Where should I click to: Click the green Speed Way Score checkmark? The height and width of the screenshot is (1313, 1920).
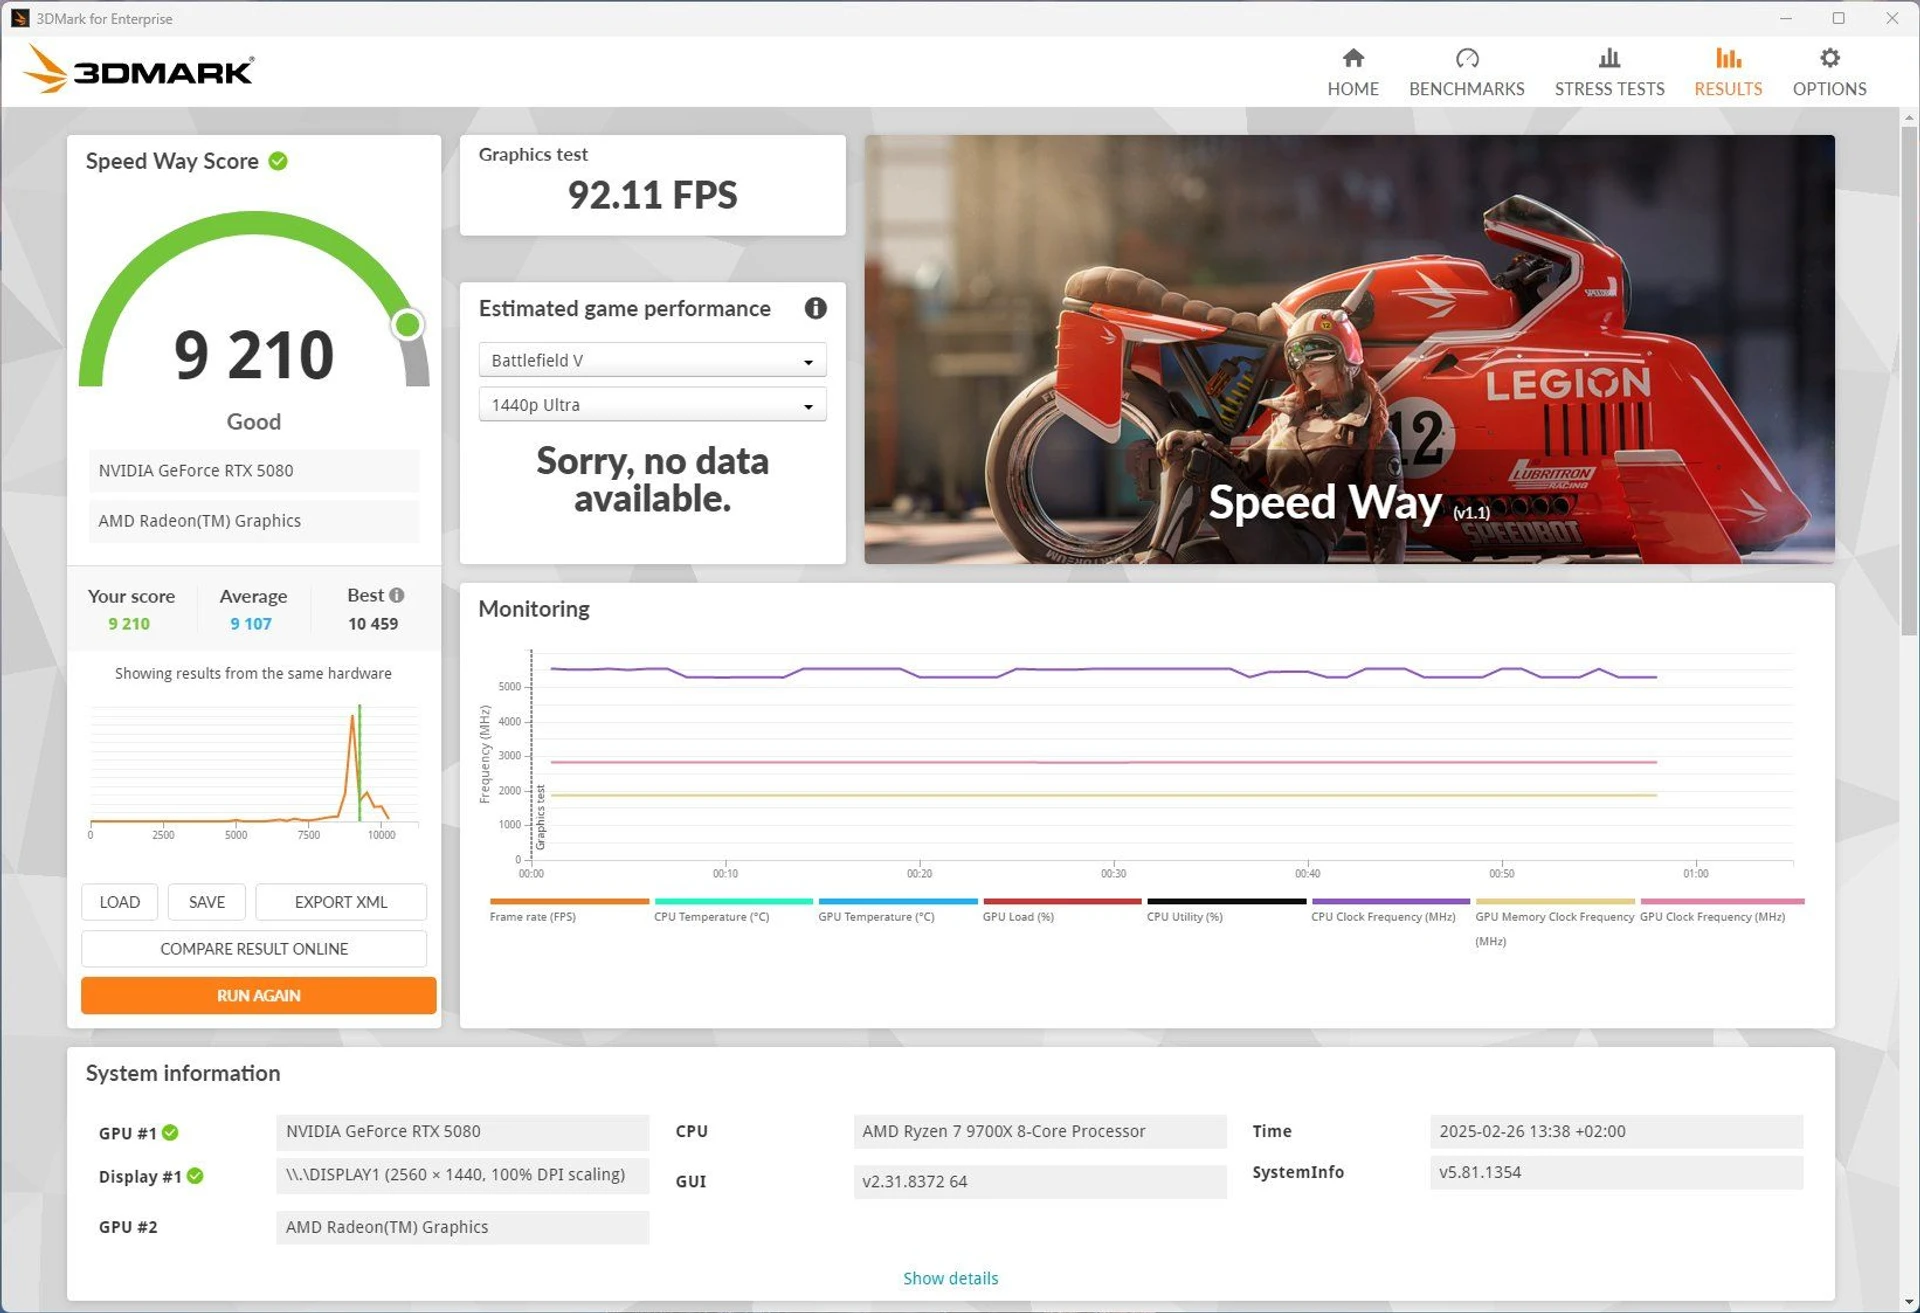click(x=278, y=161)
